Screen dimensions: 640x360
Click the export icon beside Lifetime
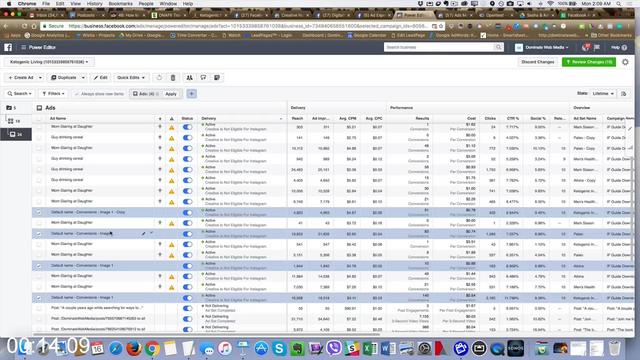point(624,94)
